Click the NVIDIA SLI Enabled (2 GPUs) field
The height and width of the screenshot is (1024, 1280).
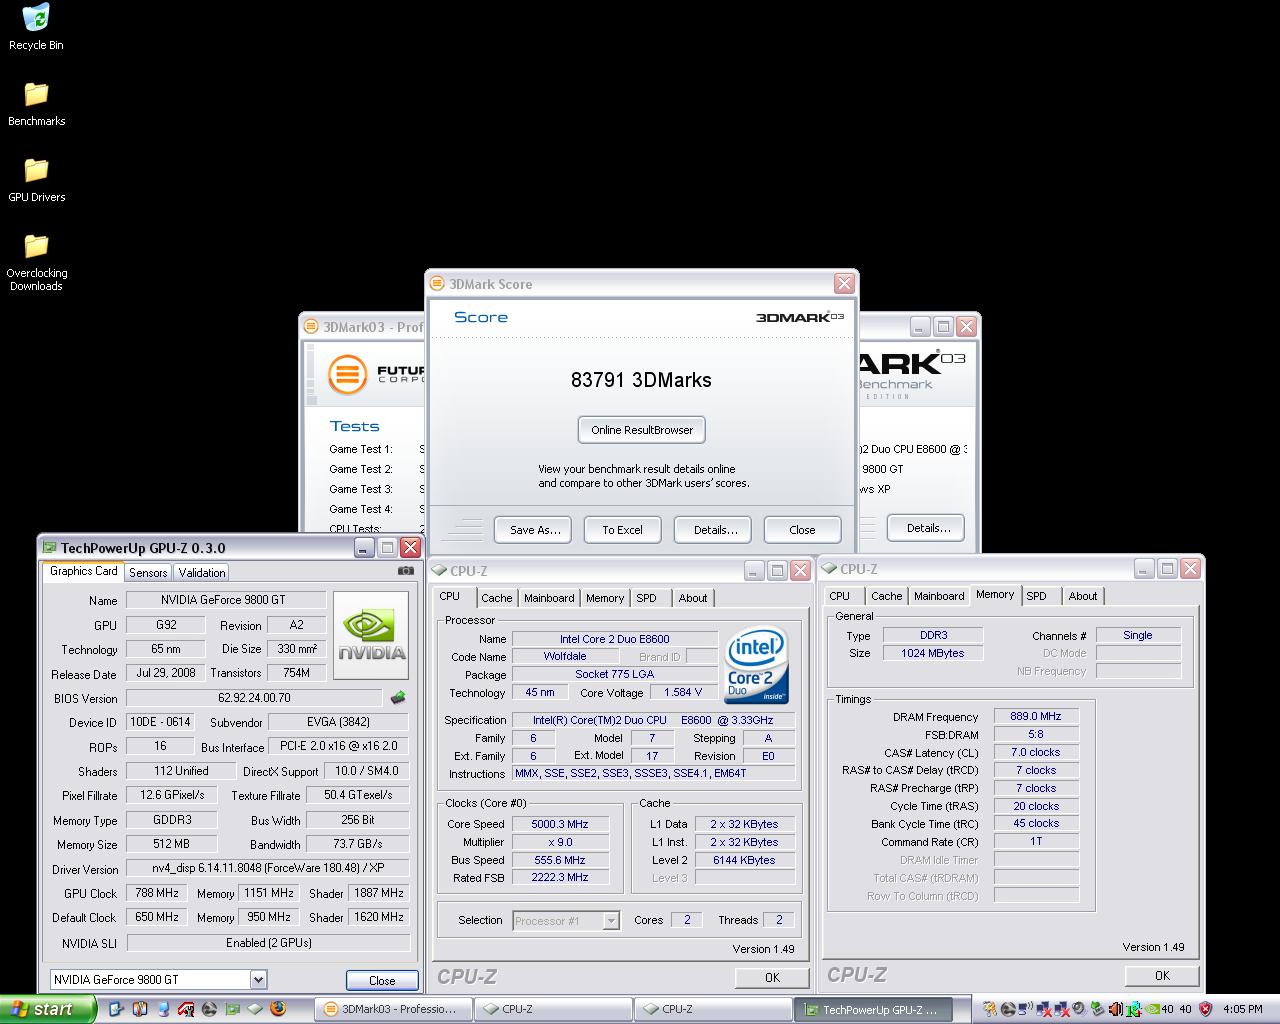(268, 943)
